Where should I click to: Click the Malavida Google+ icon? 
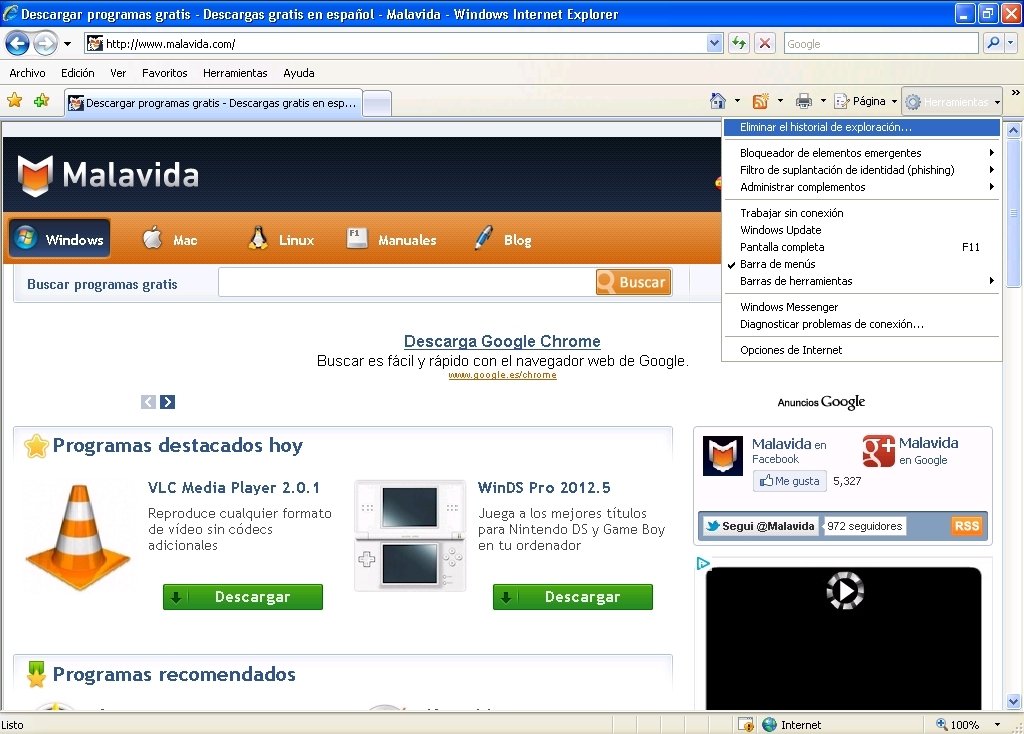click(x=878, y=451)
